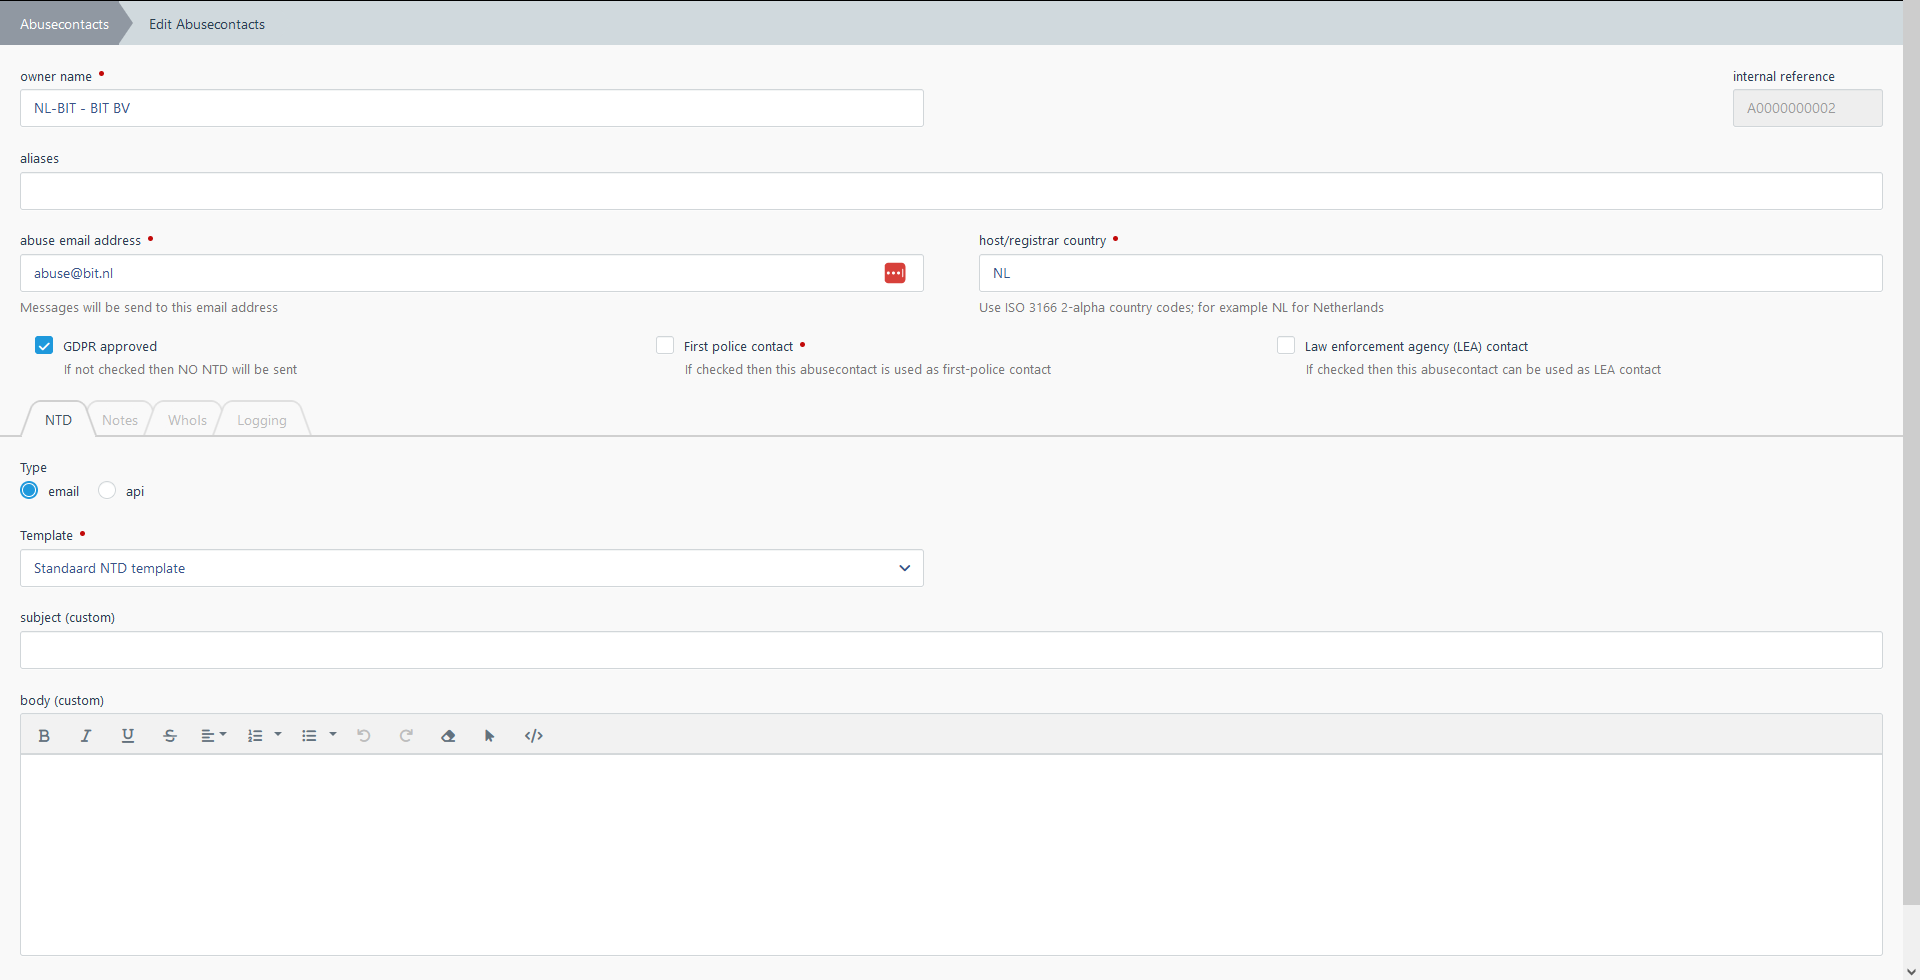Check the Law enforcement agency contact box
1920x980 pixels.
[1286, 346]
